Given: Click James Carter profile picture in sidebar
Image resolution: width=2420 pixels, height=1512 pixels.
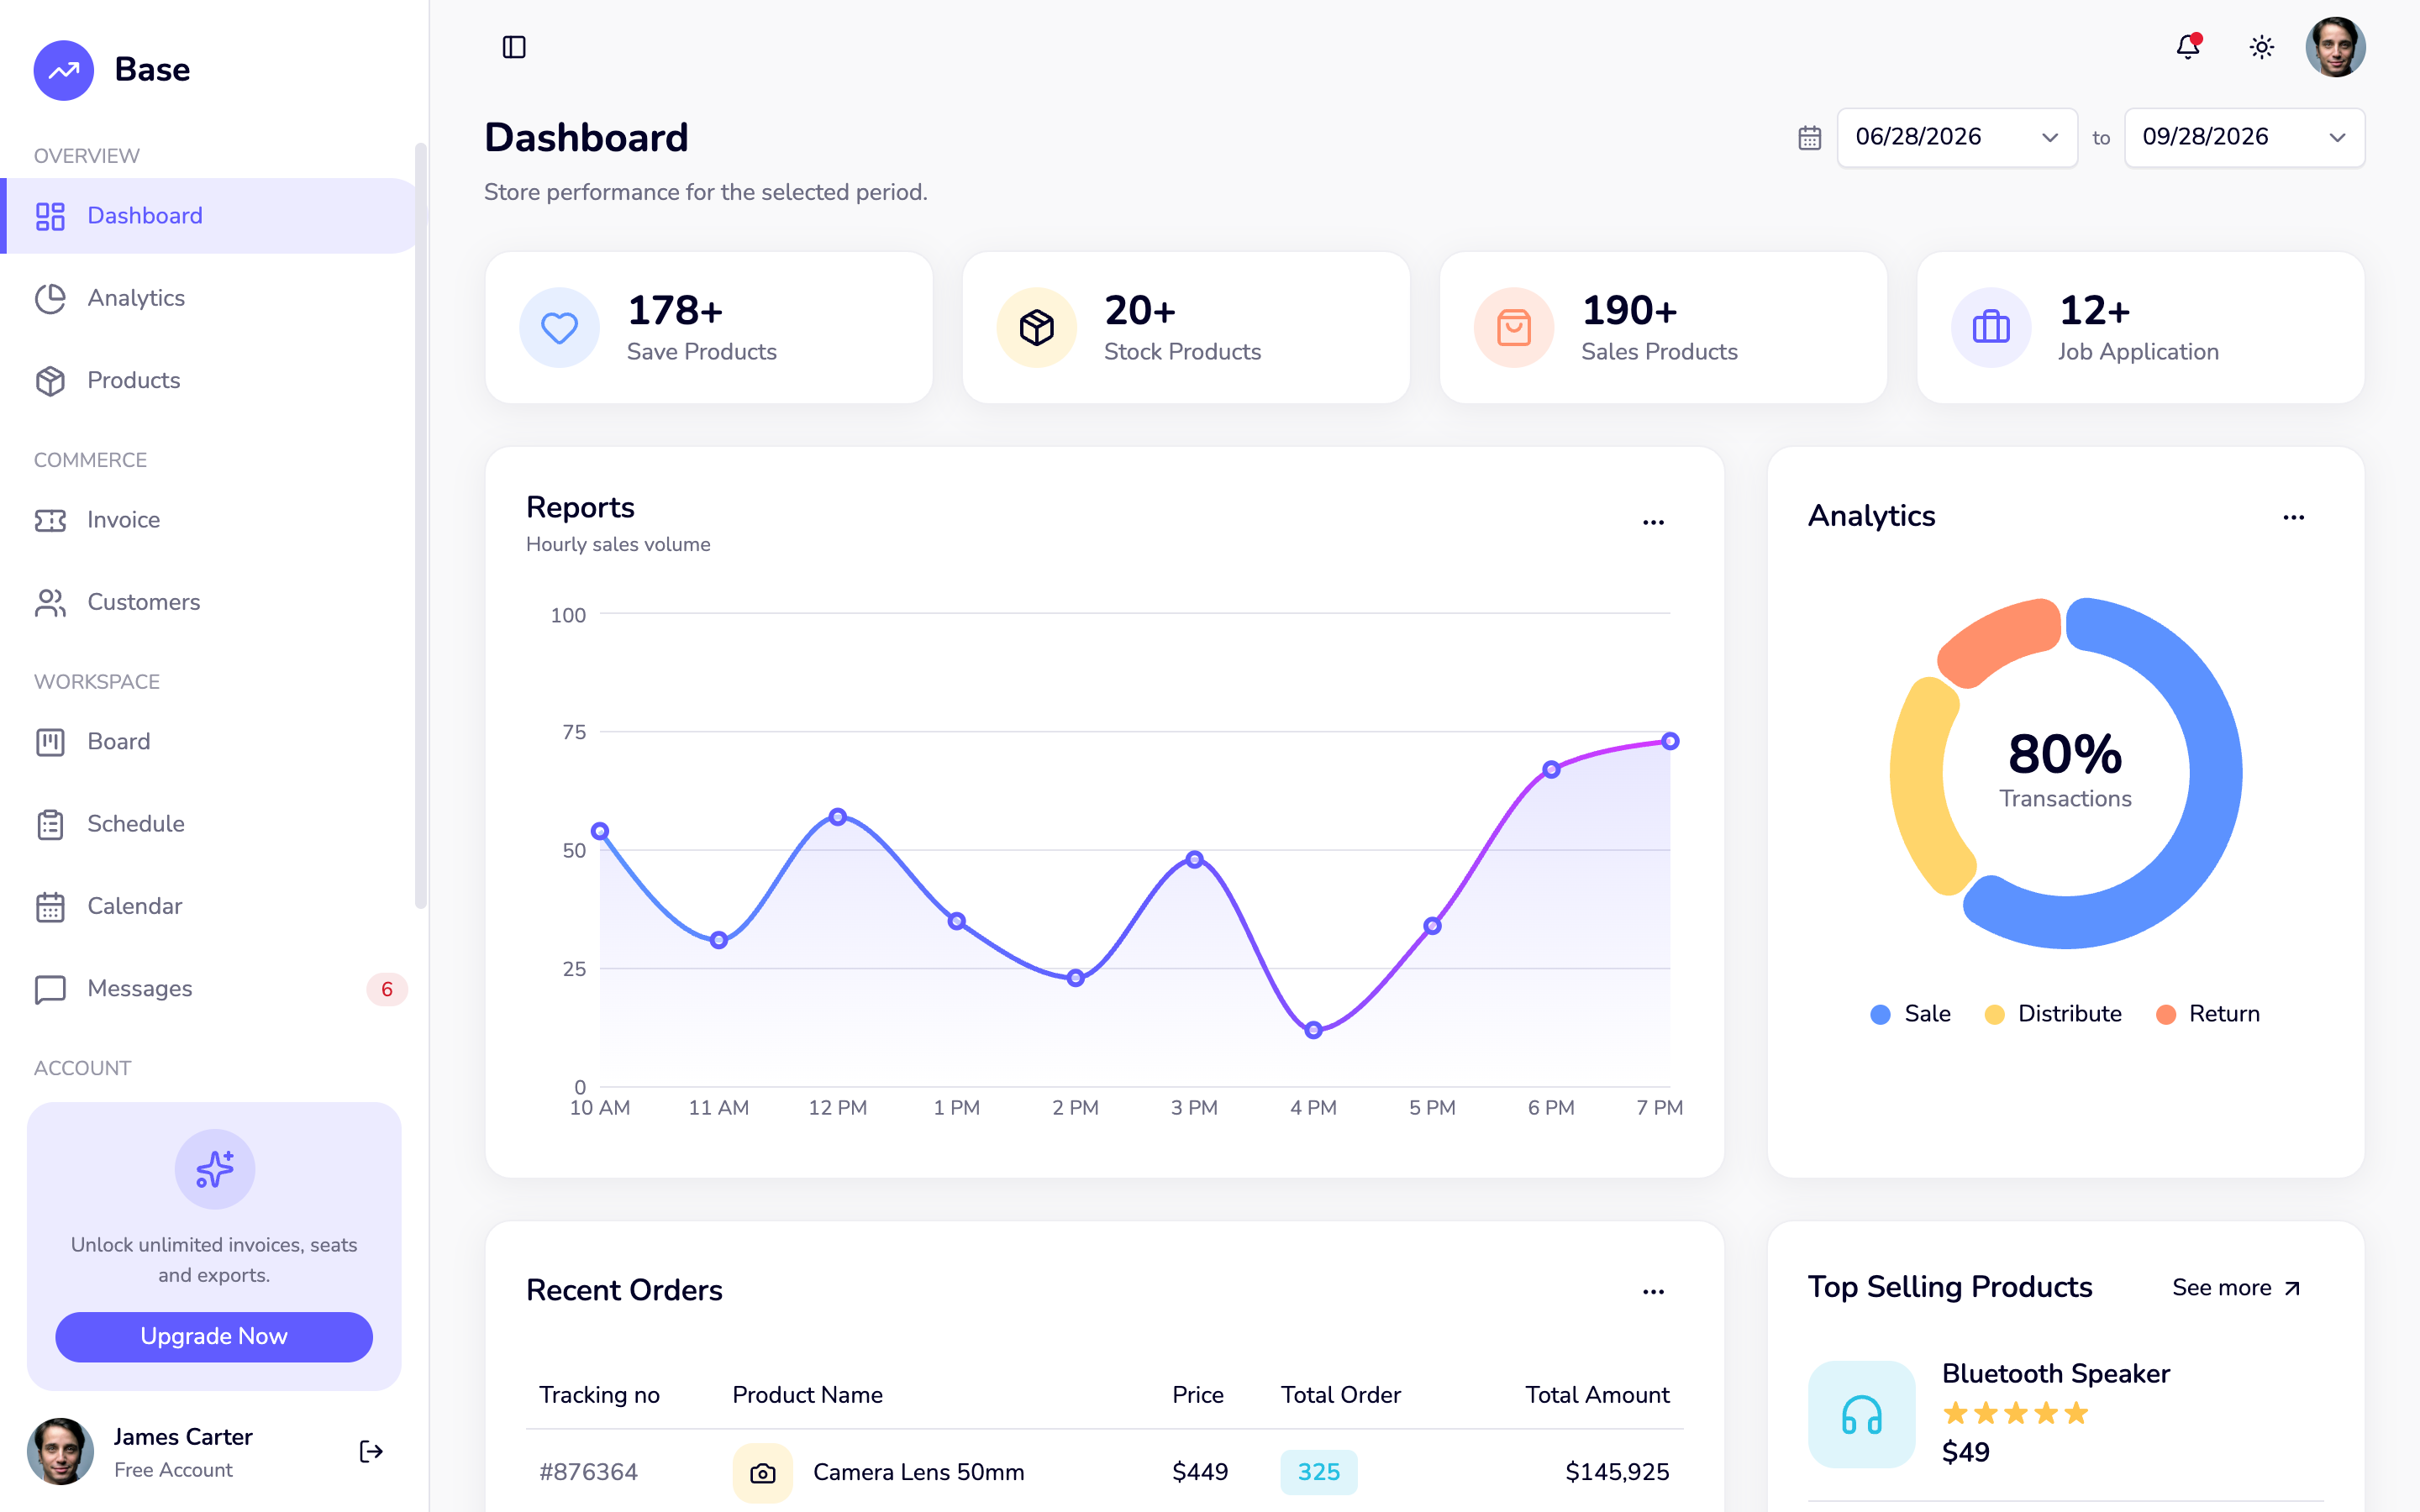Looking at the screenshot, I should 60,1451.
